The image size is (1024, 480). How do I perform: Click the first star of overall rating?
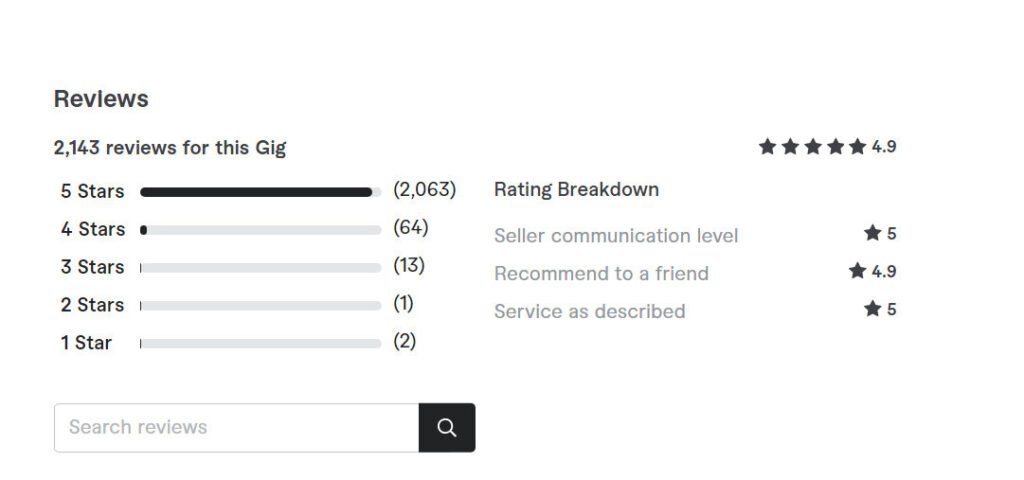[767, 147]
